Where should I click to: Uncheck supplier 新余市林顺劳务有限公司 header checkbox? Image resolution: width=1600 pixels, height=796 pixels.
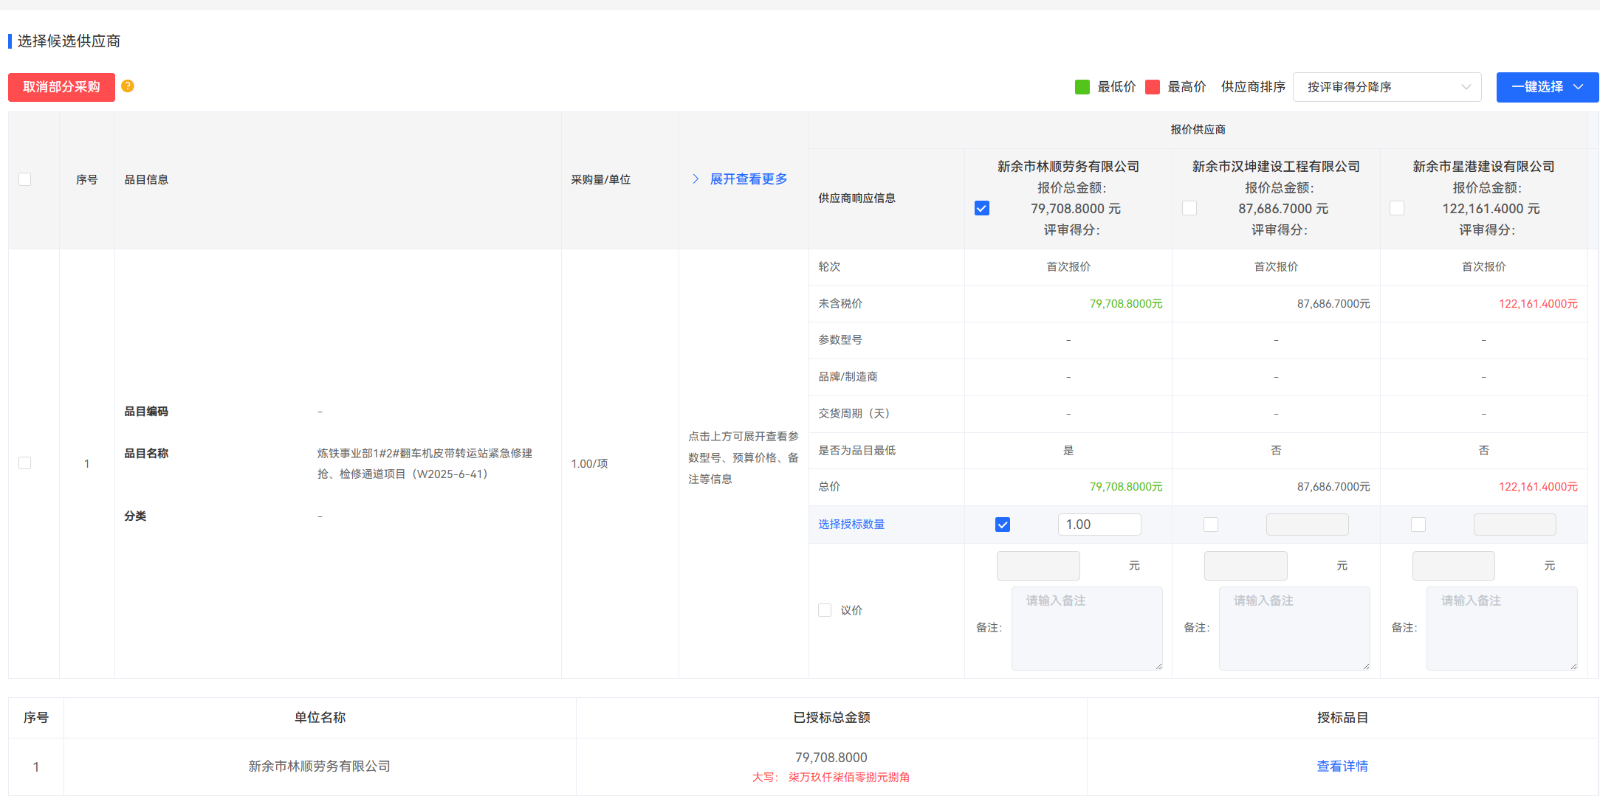pyautogui.click(x=982, y=208)
